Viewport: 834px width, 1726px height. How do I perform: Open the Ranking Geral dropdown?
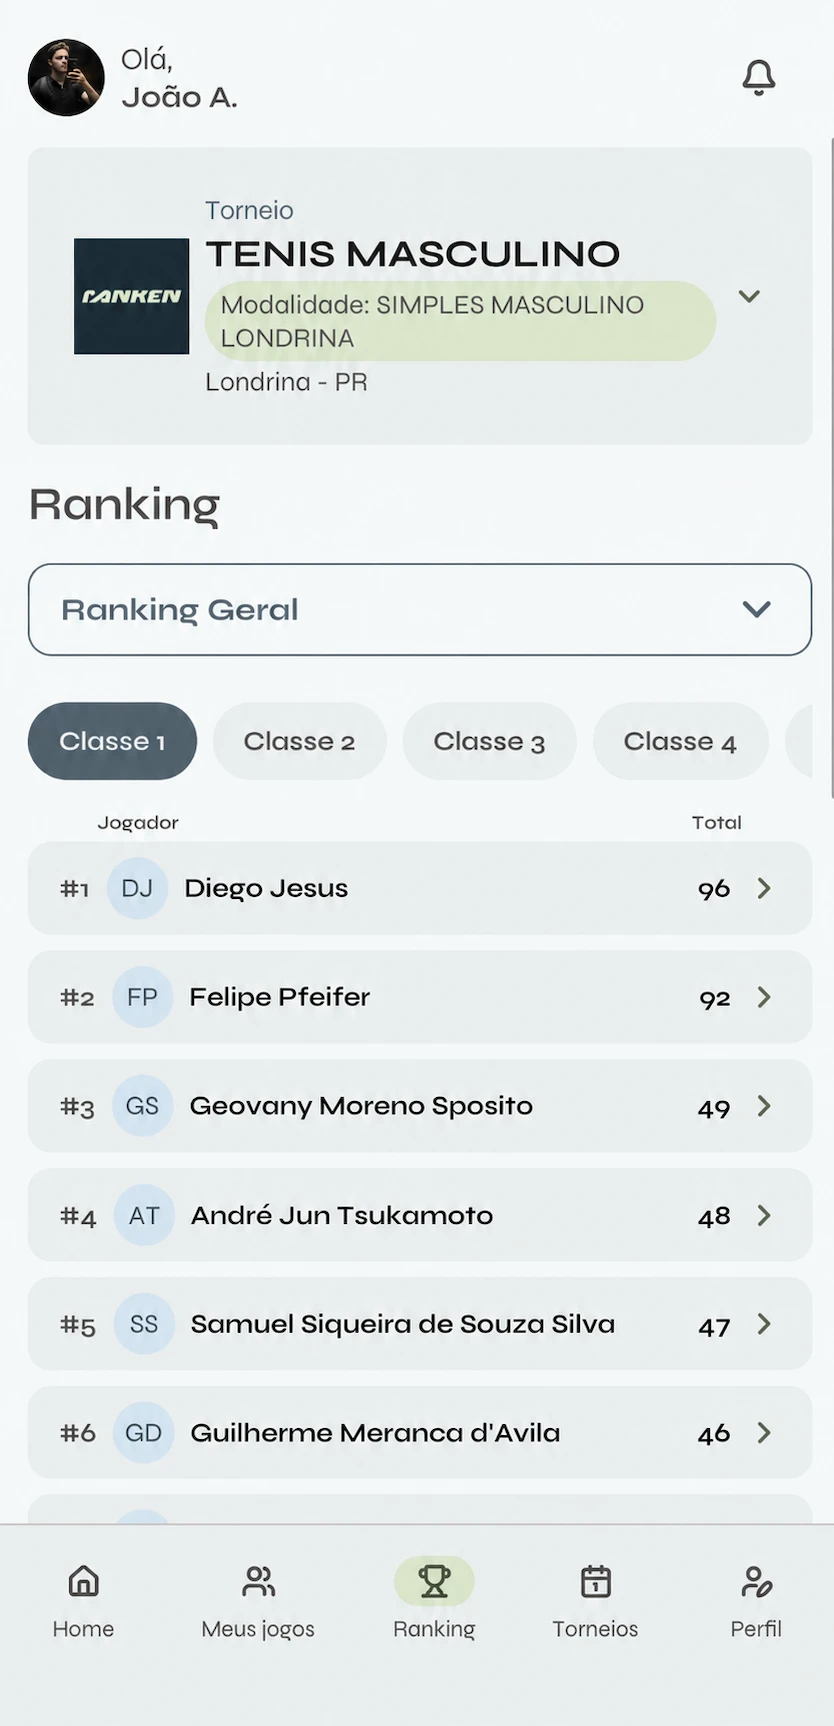(x=420, y=610)
